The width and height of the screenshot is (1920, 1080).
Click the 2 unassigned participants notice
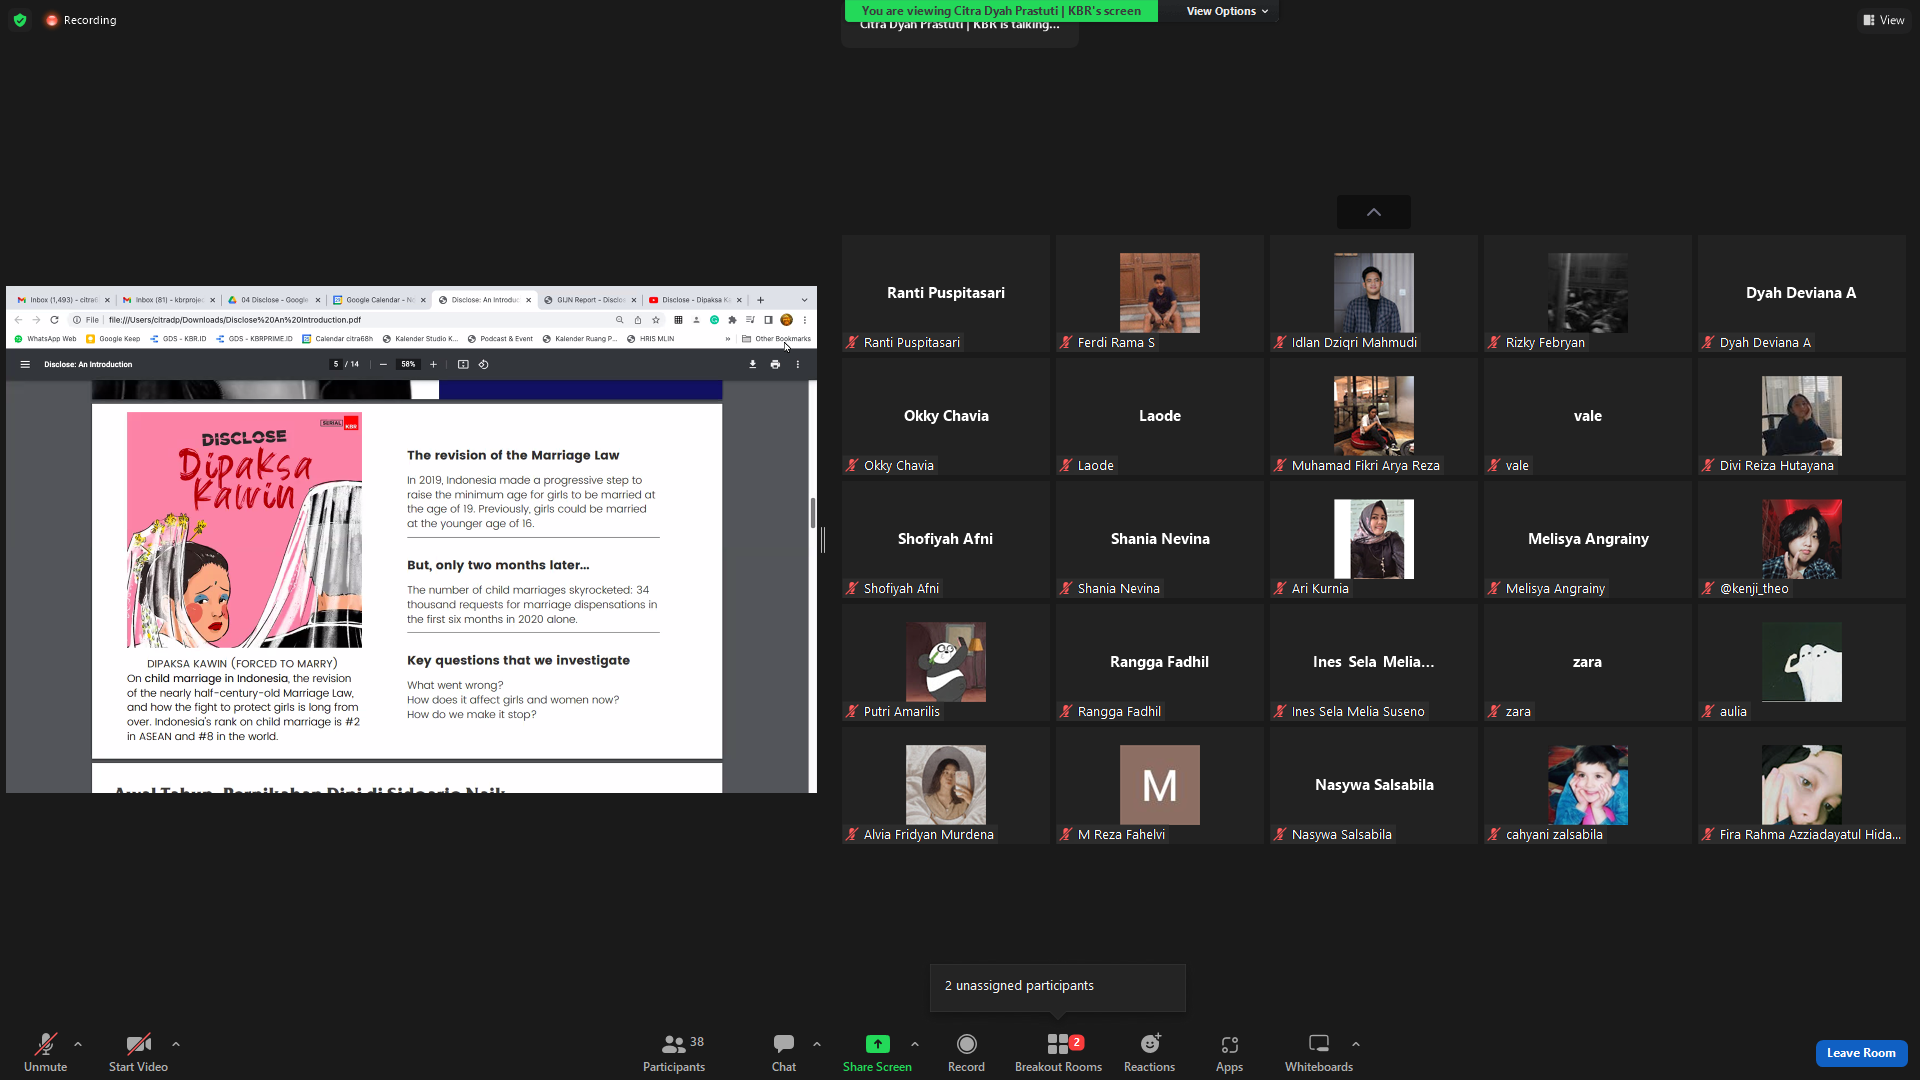coord(1057,987)
